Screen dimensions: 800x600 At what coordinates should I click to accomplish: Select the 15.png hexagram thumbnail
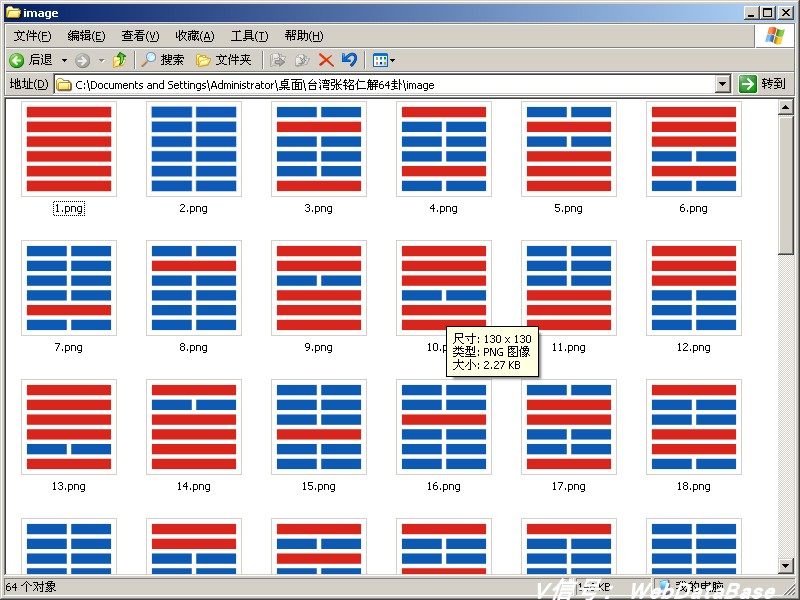coord(319,427)
